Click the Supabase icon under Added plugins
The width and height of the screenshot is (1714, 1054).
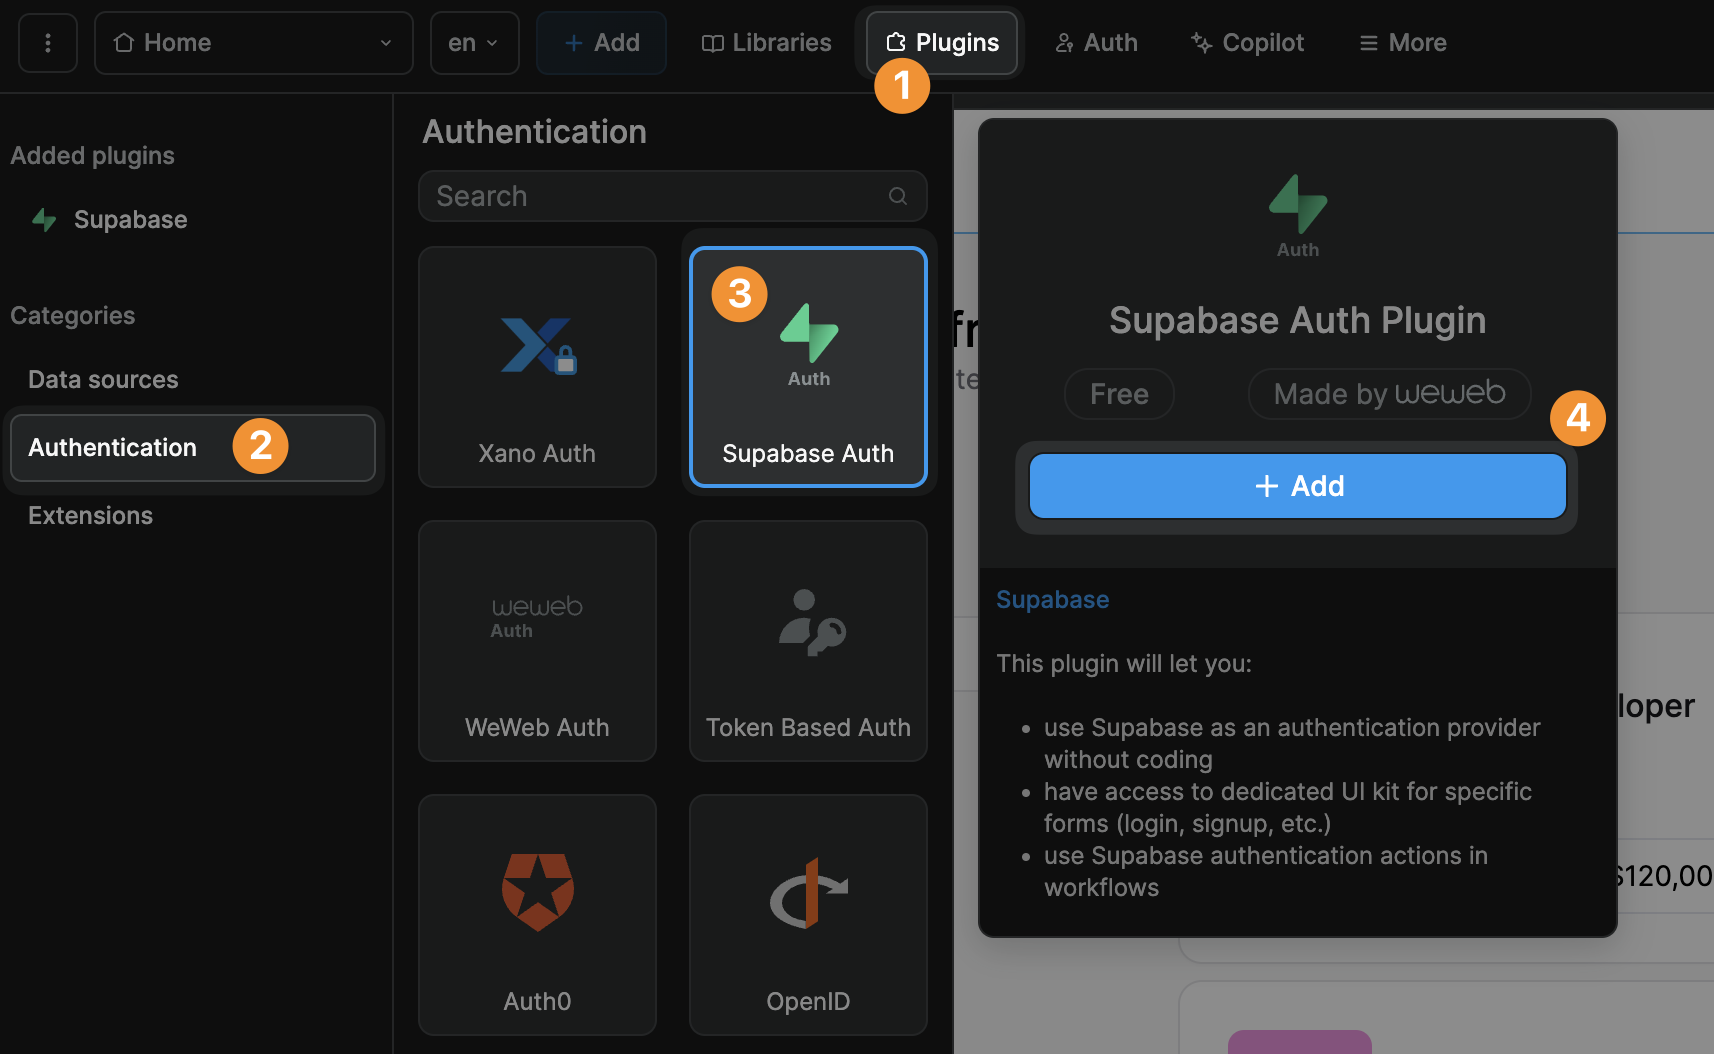[44, 219]
